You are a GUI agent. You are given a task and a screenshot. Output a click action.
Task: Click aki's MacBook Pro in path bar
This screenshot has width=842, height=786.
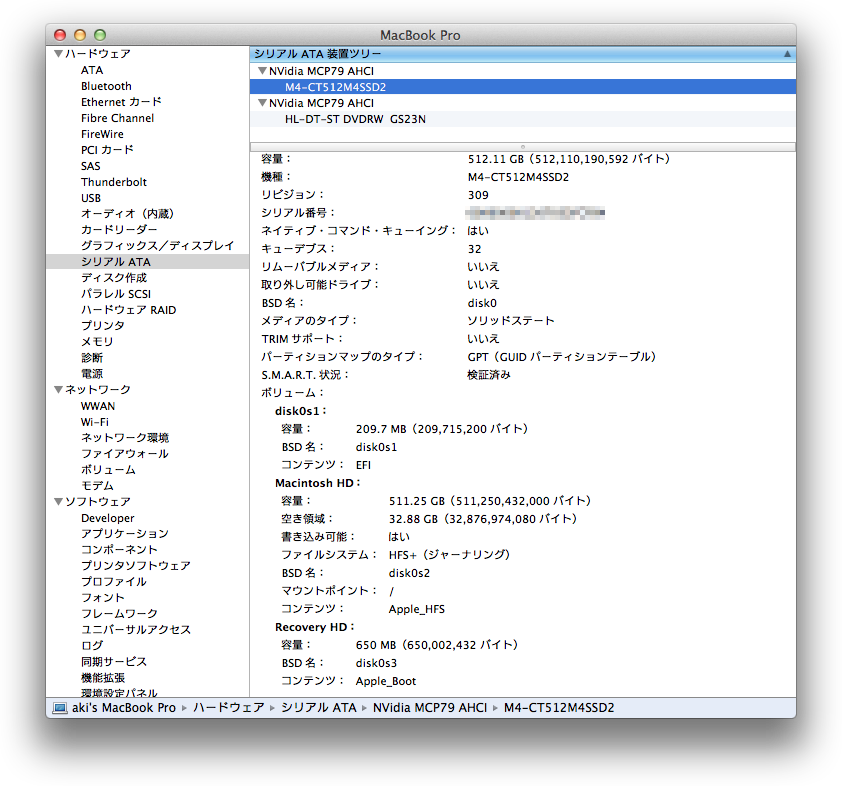click(x=124, y=708)
